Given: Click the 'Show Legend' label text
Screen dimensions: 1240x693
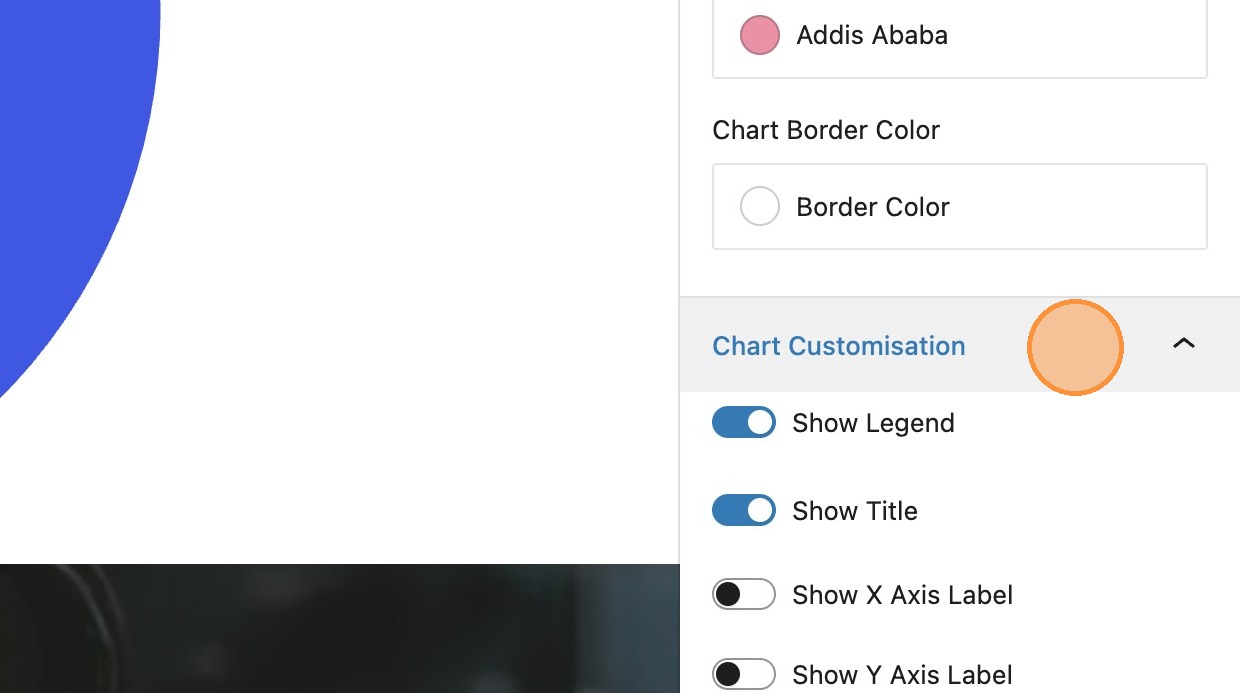Looking at the screenshot, I should click(873, 423).
